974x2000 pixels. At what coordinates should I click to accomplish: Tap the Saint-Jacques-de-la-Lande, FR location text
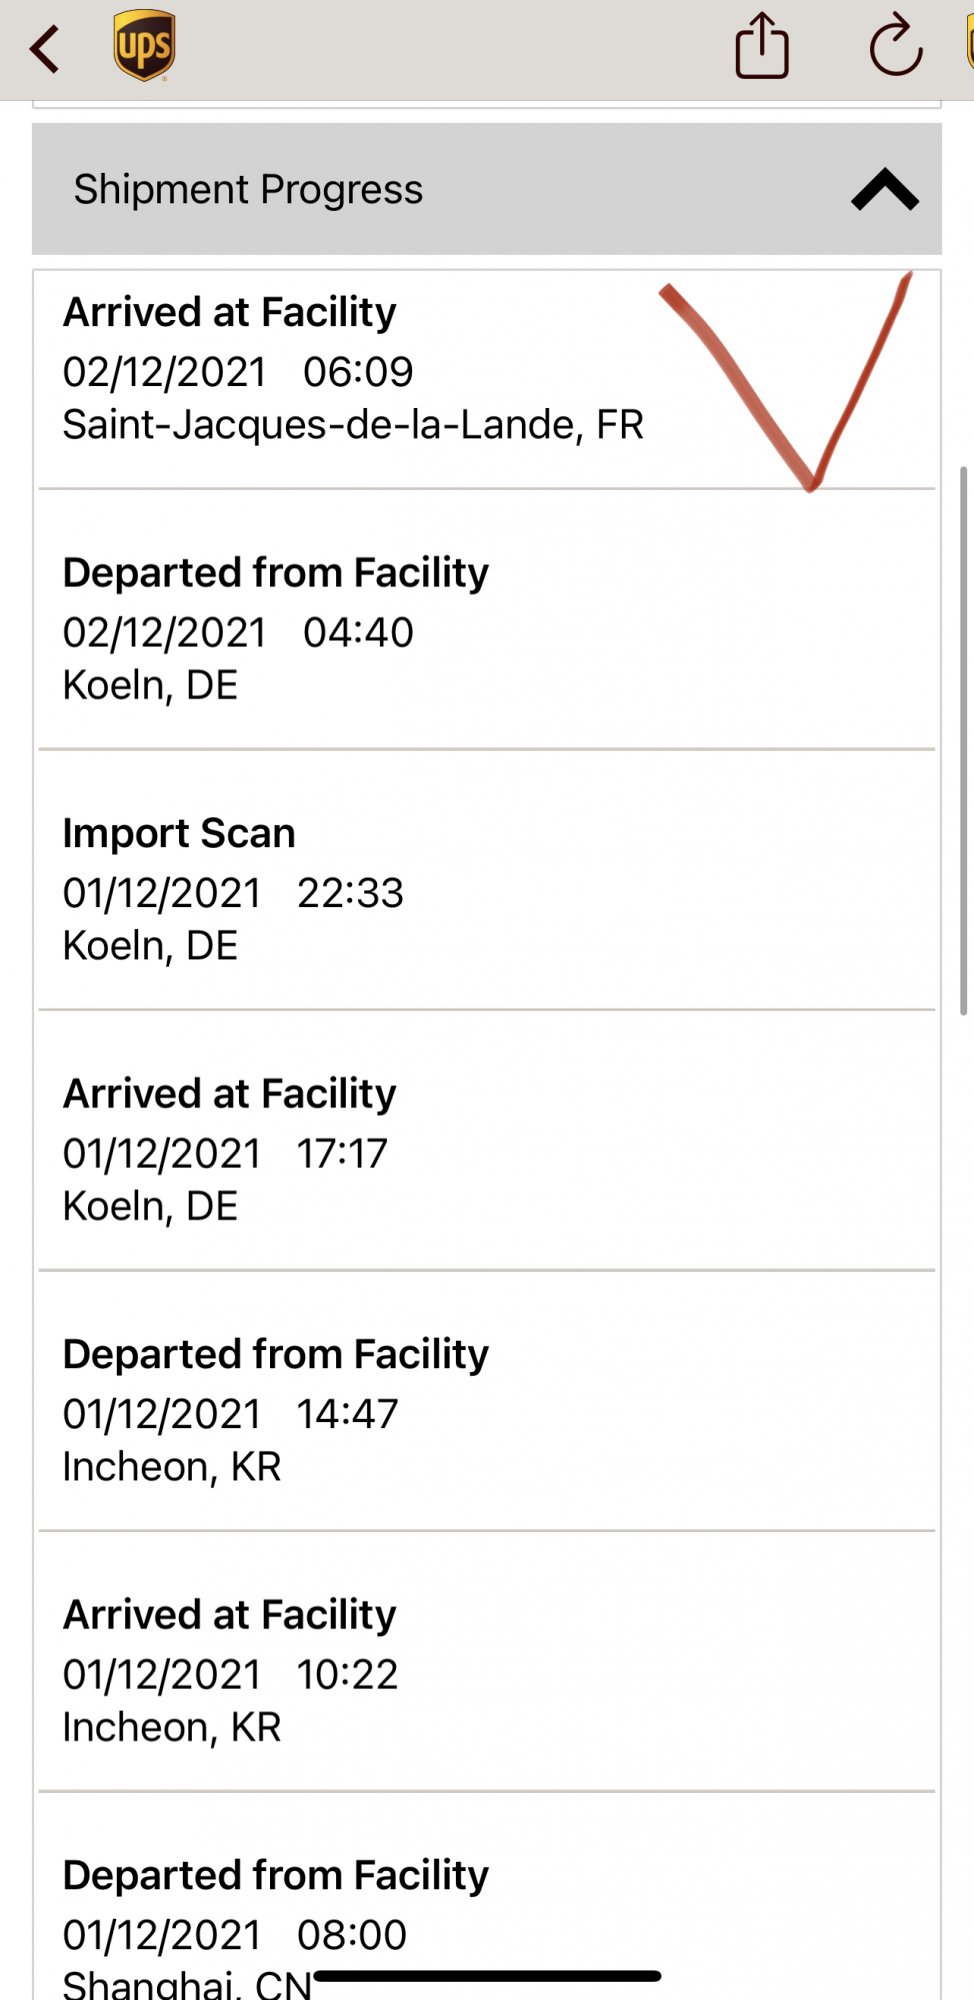coord(353,425)
